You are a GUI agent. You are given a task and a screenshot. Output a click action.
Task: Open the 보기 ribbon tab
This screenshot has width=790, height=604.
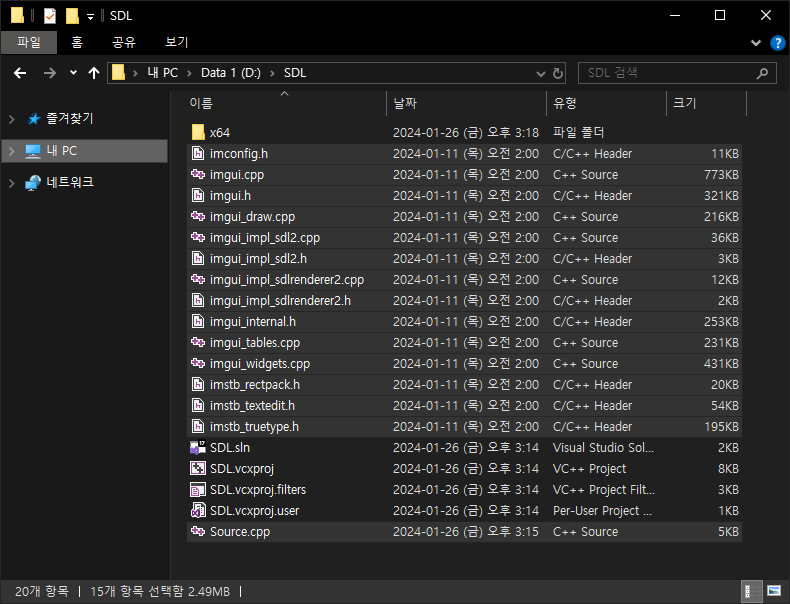pos(177,42)
